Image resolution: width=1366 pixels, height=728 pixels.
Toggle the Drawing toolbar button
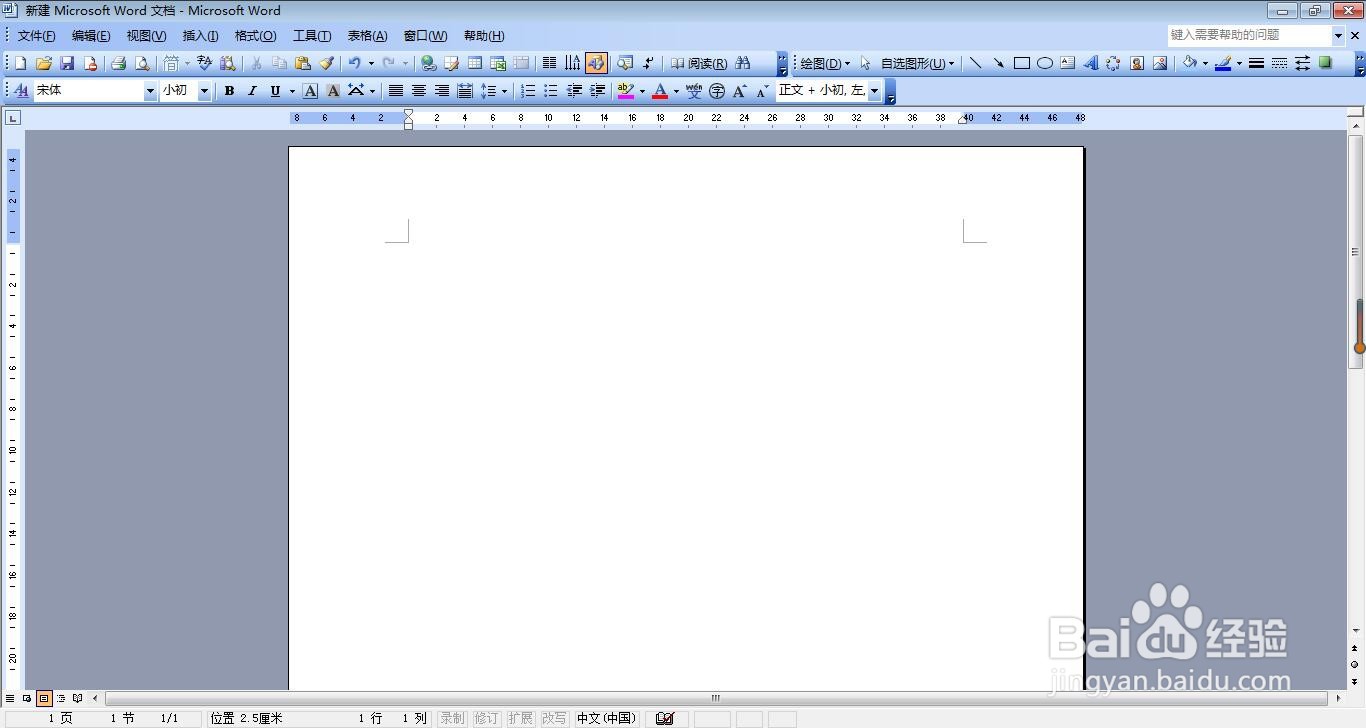(596, 63)
